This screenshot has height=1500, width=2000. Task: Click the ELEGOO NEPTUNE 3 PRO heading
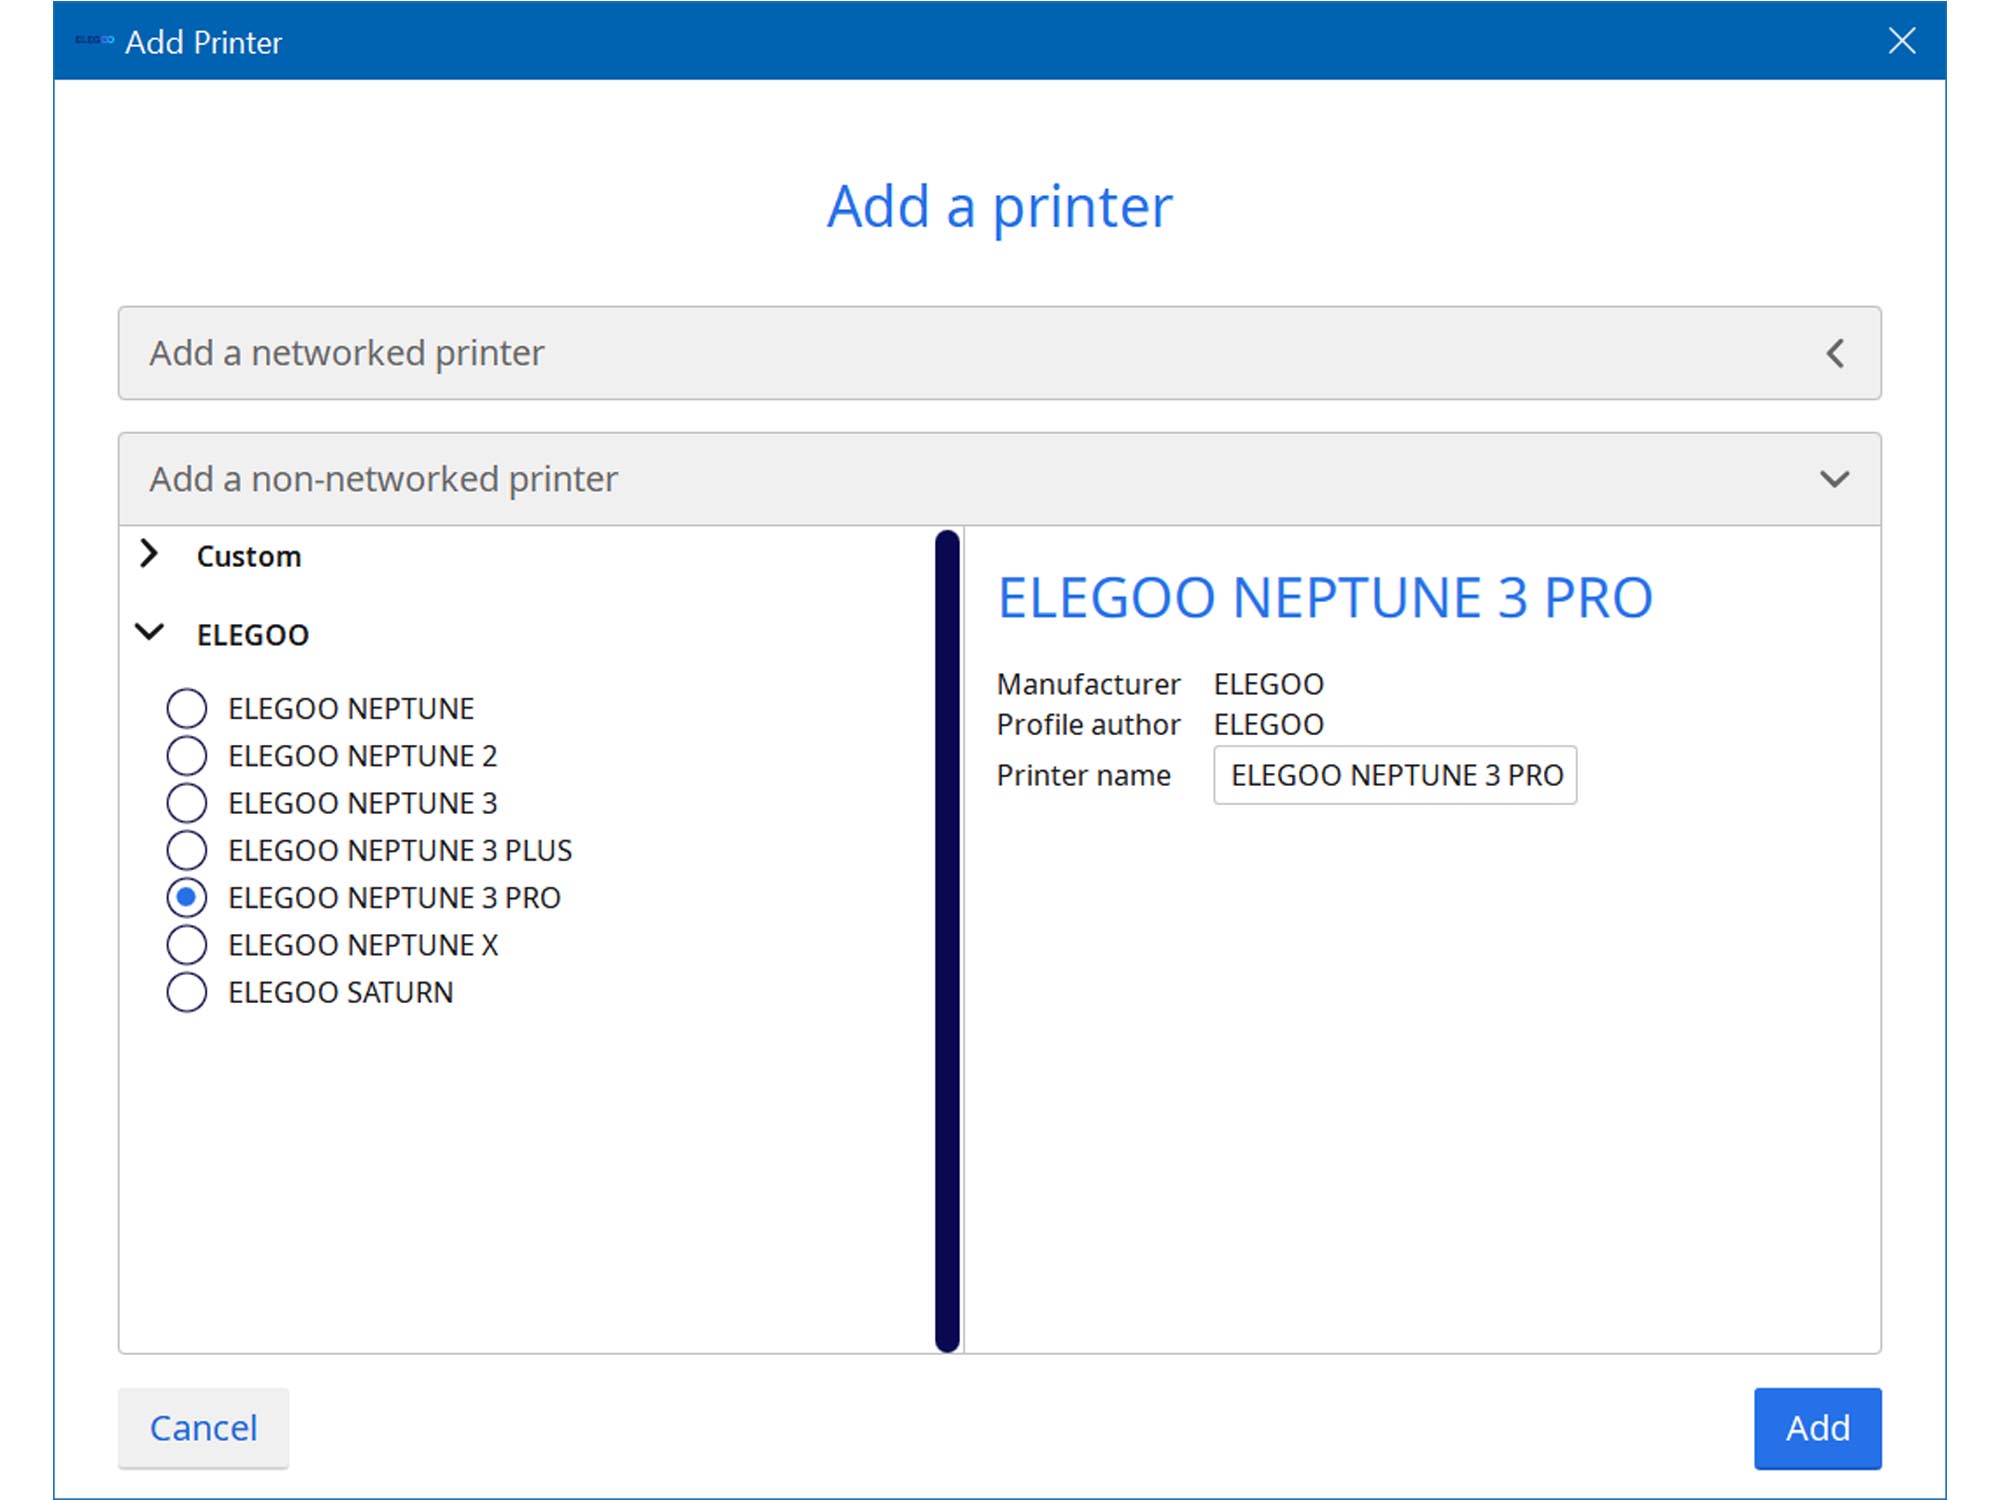1325,598
